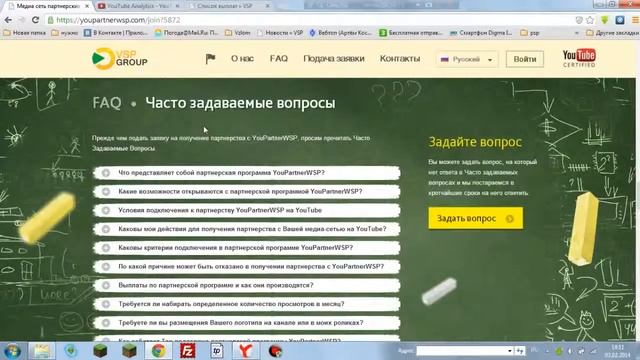This screenshot has height=360, width=640.
Task: Open the 'psp' bookmark folder
Action: point(530,33)
